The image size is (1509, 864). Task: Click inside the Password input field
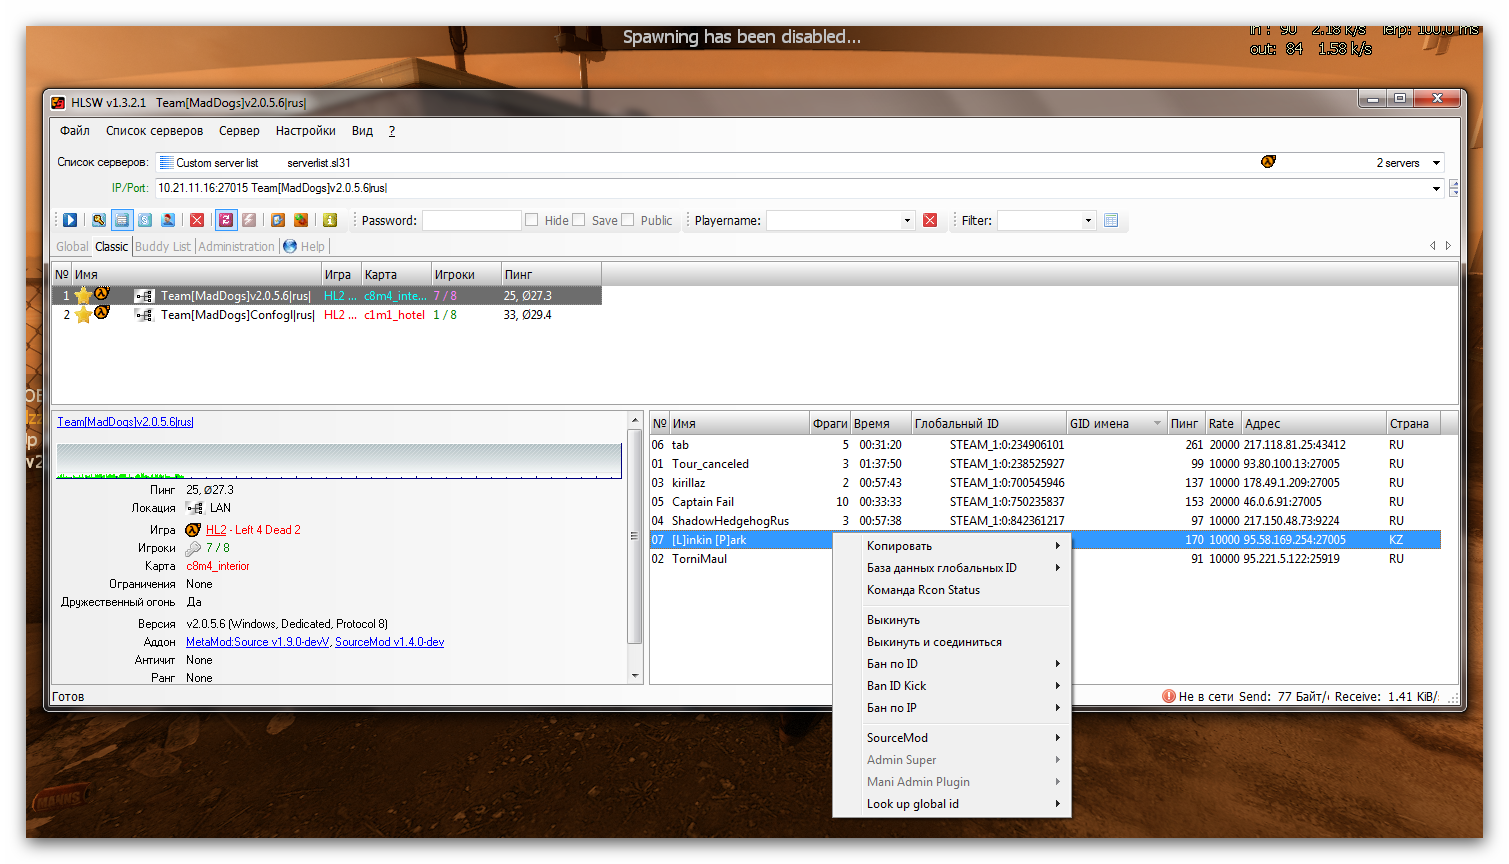tap(471, 221)
